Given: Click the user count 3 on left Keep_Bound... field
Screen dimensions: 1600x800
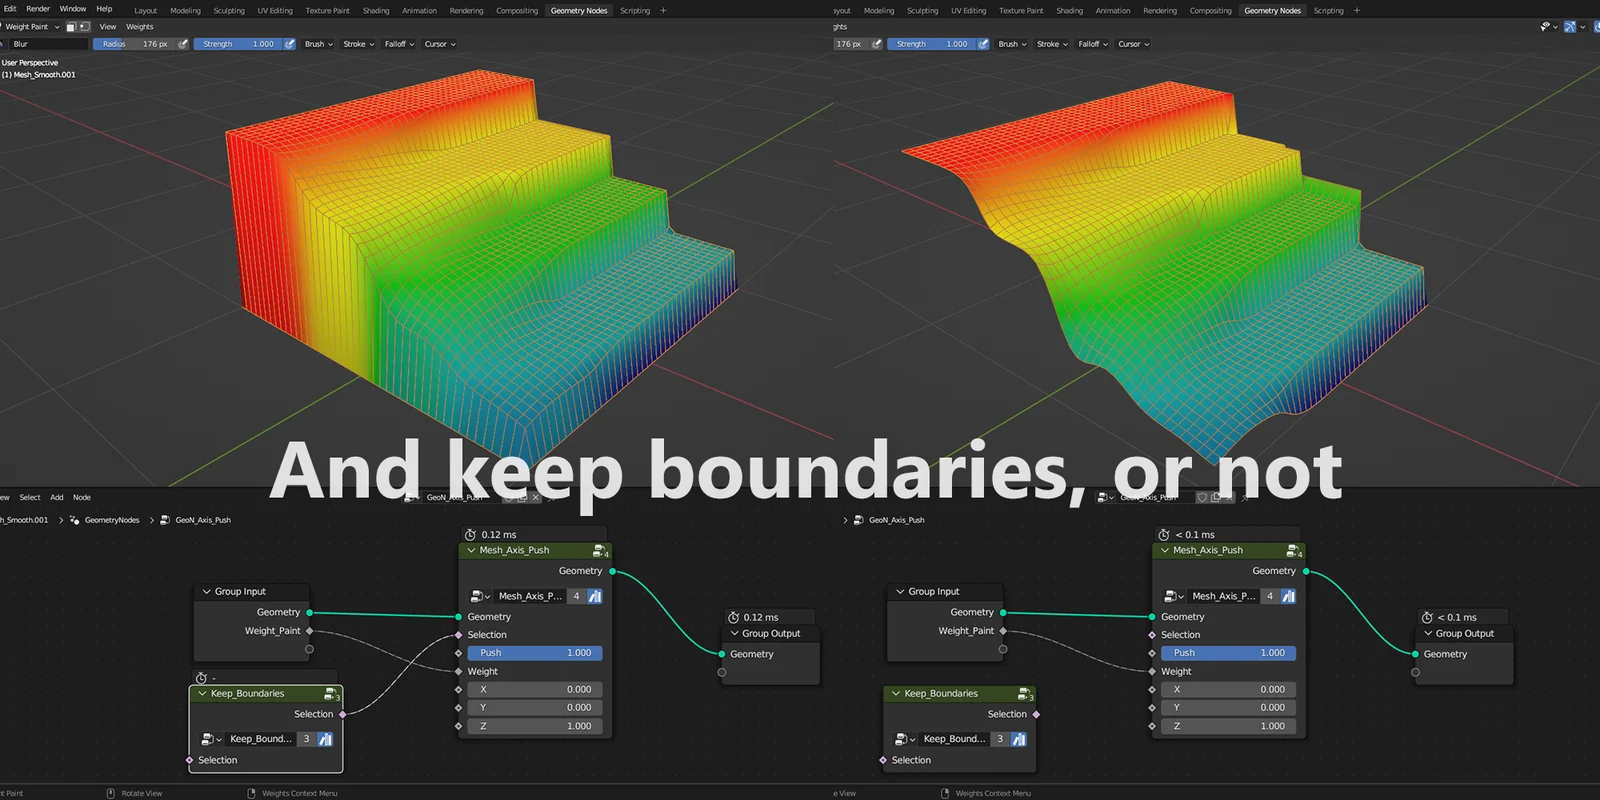Looking at the screenshot, I should [307, 739].
